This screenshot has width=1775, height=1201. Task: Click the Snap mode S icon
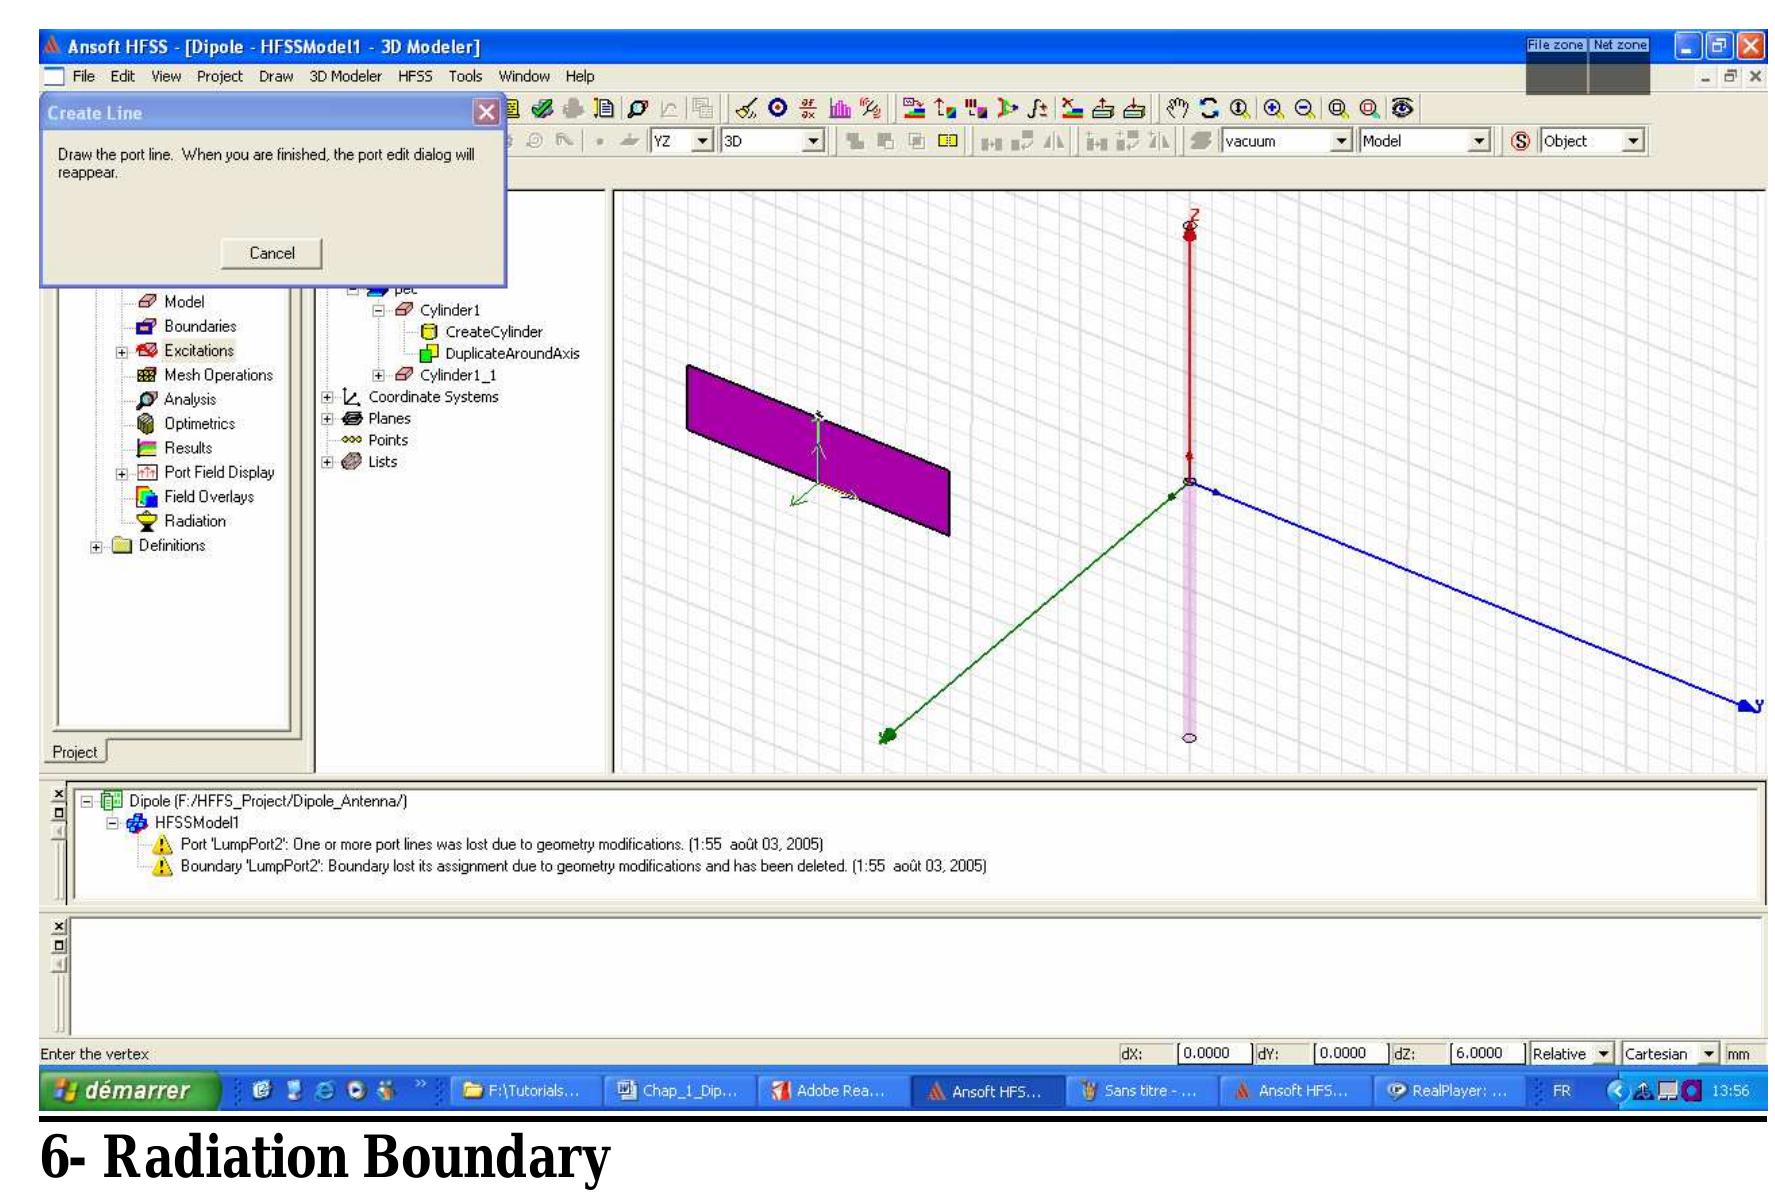click(x=1521, y=141)
